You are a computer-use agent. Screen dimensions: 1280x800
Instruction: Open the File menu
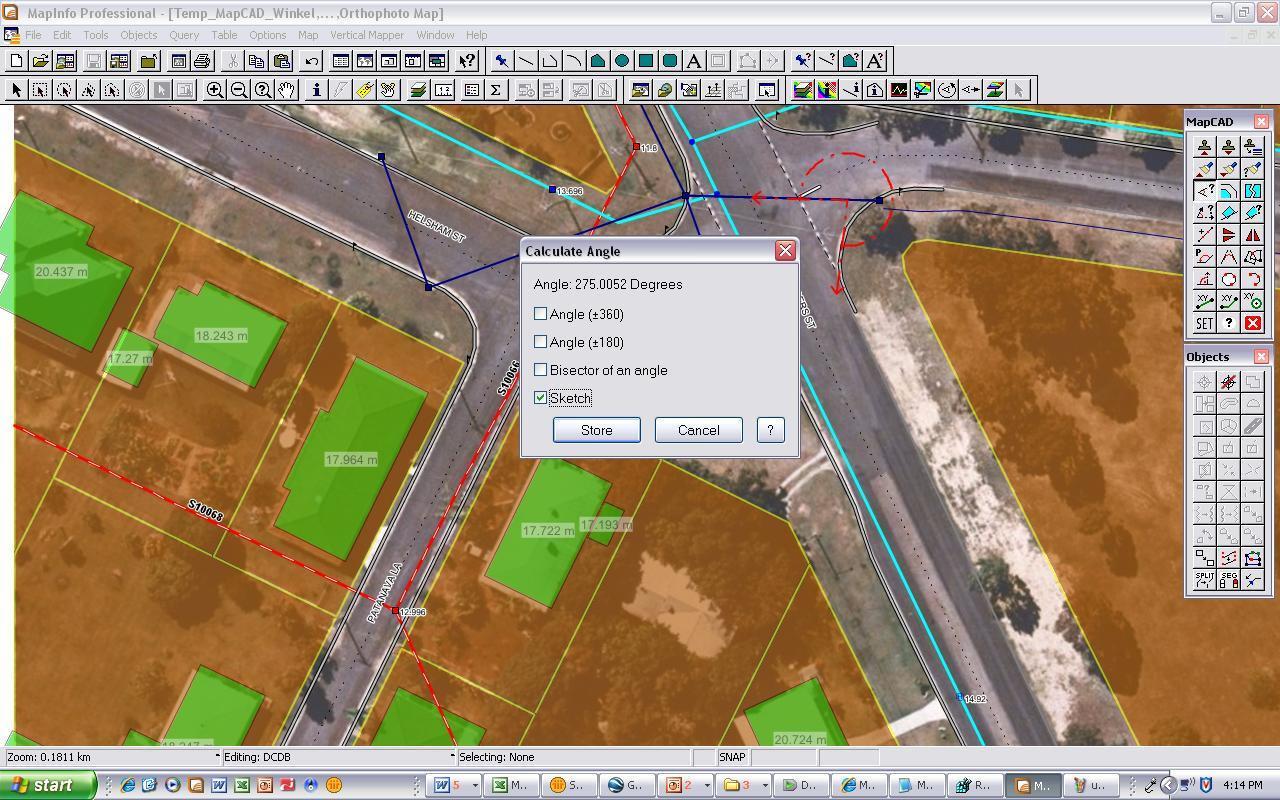(33, 35)
